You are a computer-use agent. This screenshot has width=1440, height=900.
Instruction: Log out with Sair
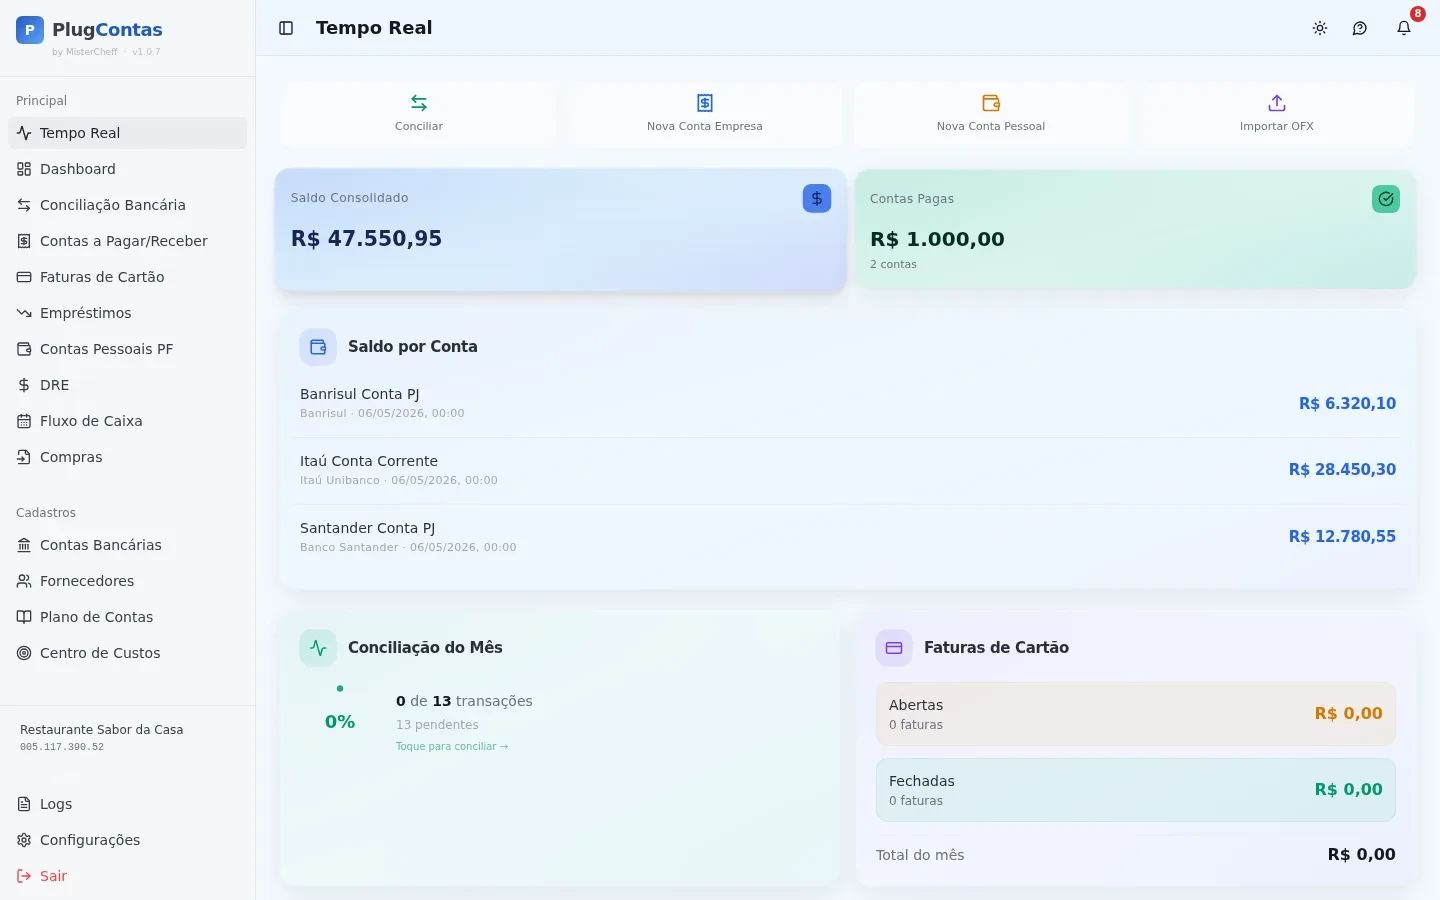click(x=128, y=876)
